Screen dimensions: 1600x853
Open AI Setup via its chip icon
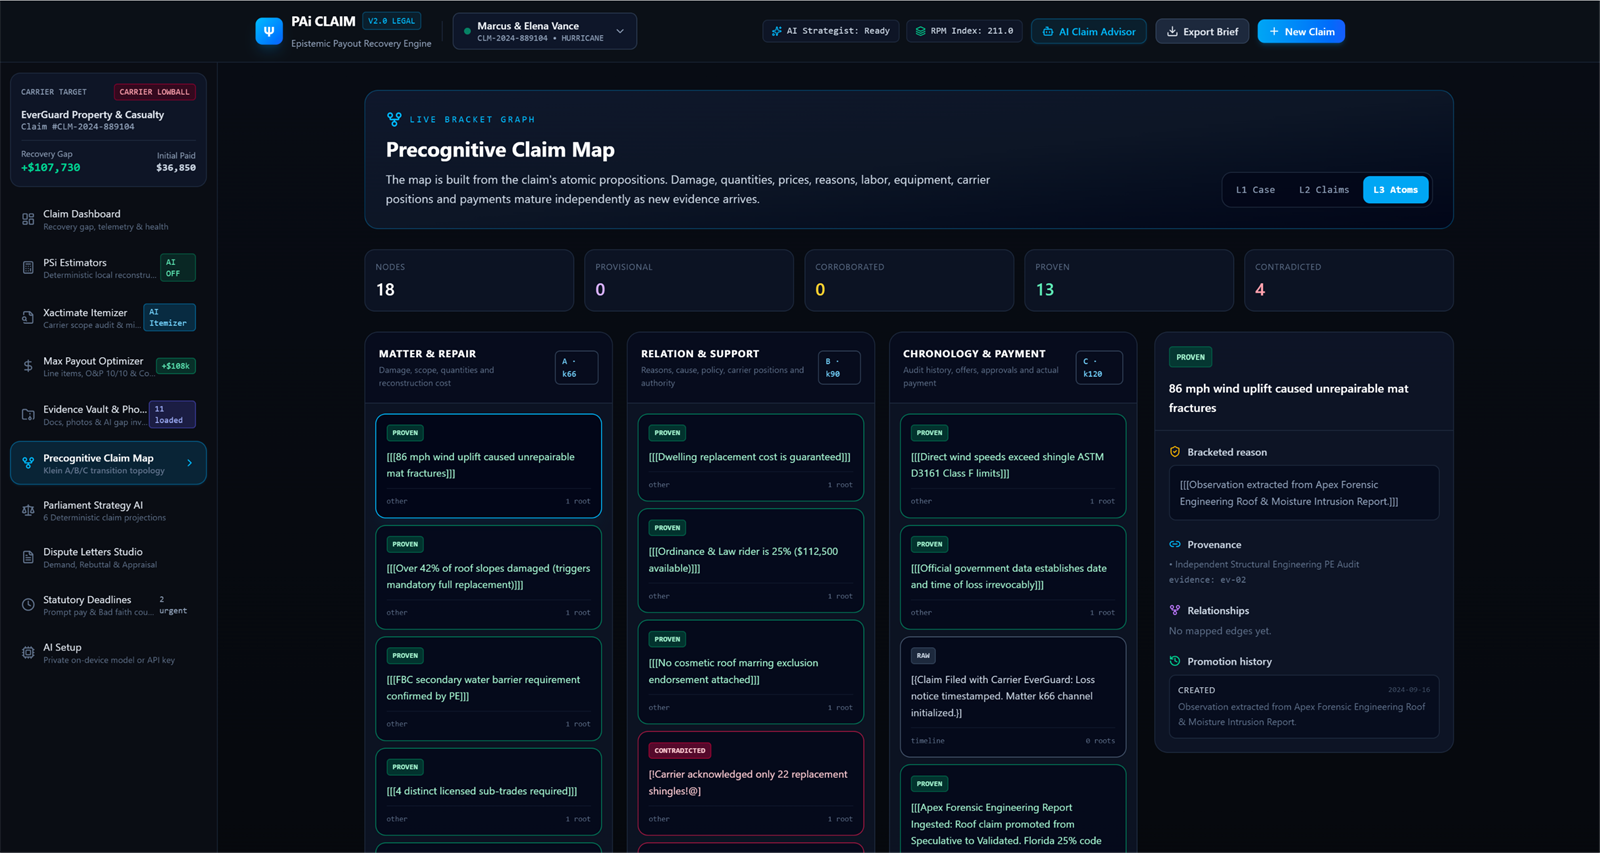tap(28, 652)
